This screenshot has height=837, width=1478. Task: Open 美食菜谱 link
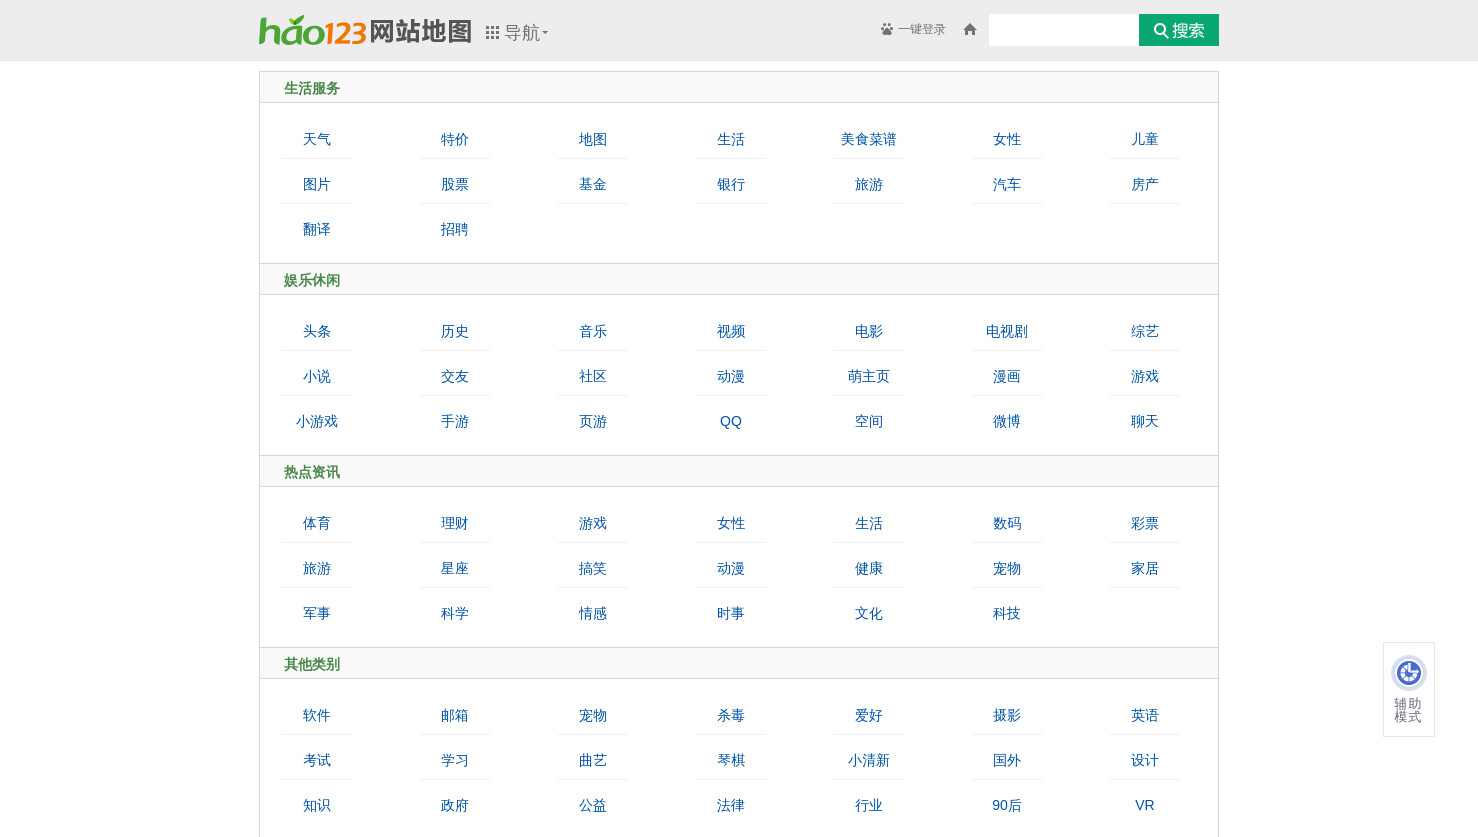point(869,139)
